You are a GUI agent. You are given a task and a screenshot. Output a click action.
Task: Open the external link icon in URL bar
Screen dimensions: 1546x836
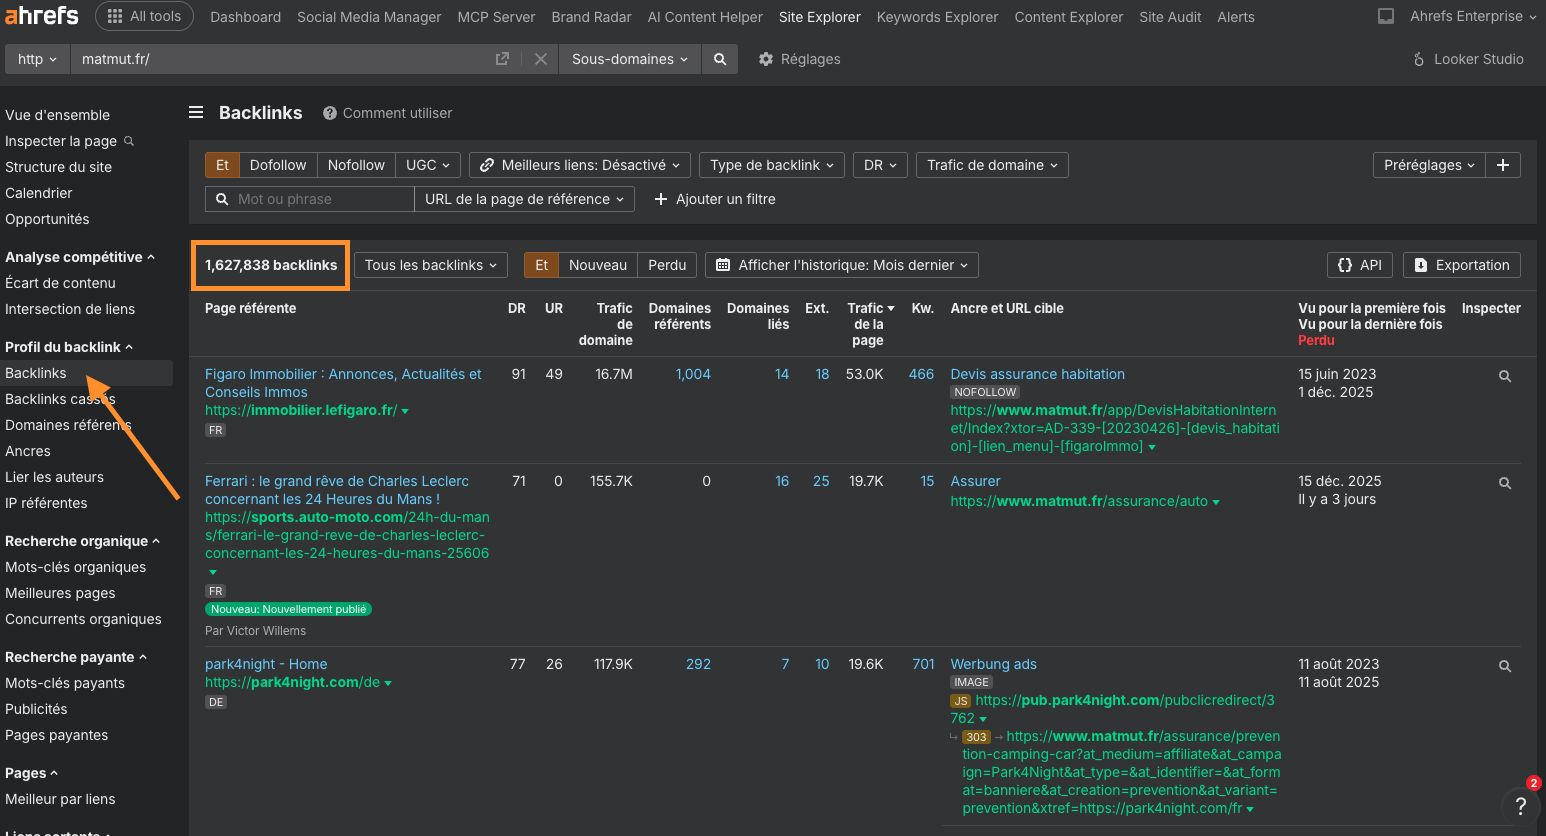coord(502,59)
